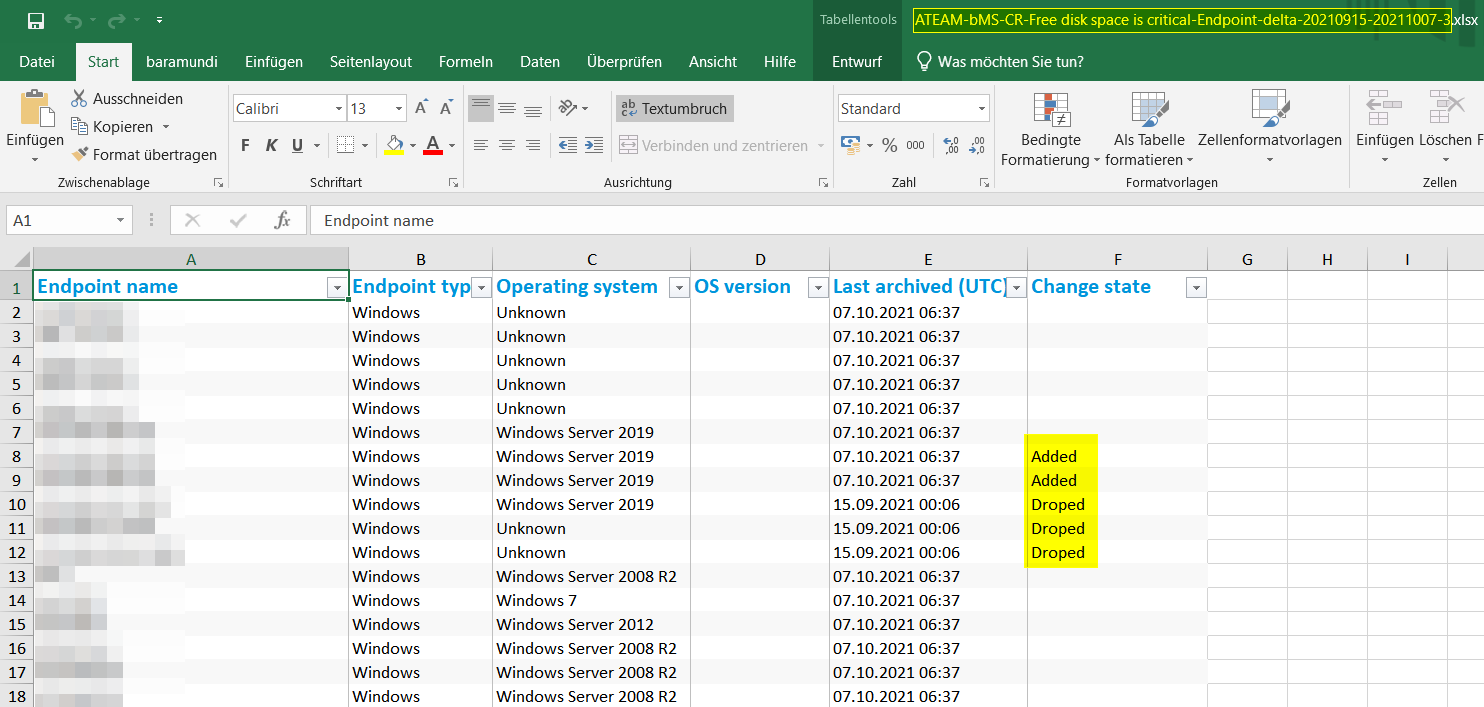The width and height of the screenshot is (1484, 707).
Task: Click the insert function fx icon
Action: (x=282, y=220)
